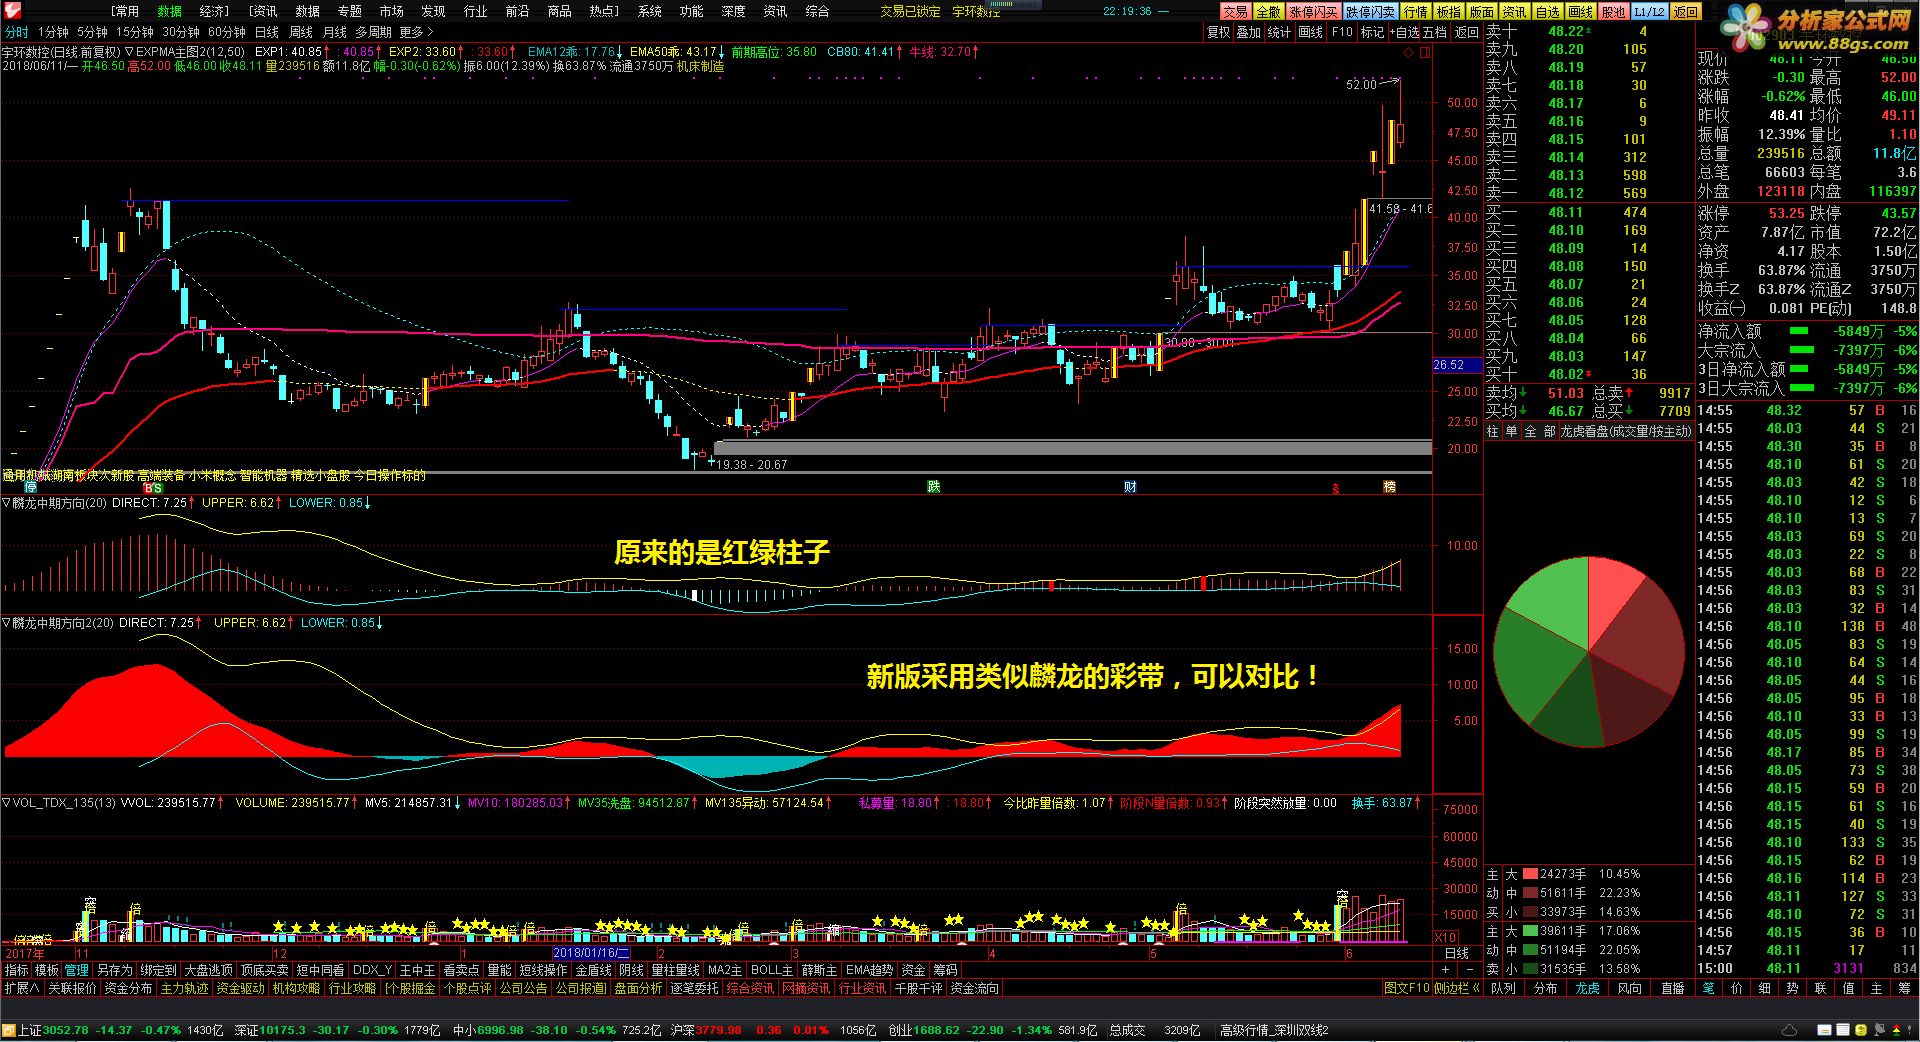The width and height of the screenshot is (1920, 1042).
Task: Open the 行业 menu
Action: click(476, 11)
